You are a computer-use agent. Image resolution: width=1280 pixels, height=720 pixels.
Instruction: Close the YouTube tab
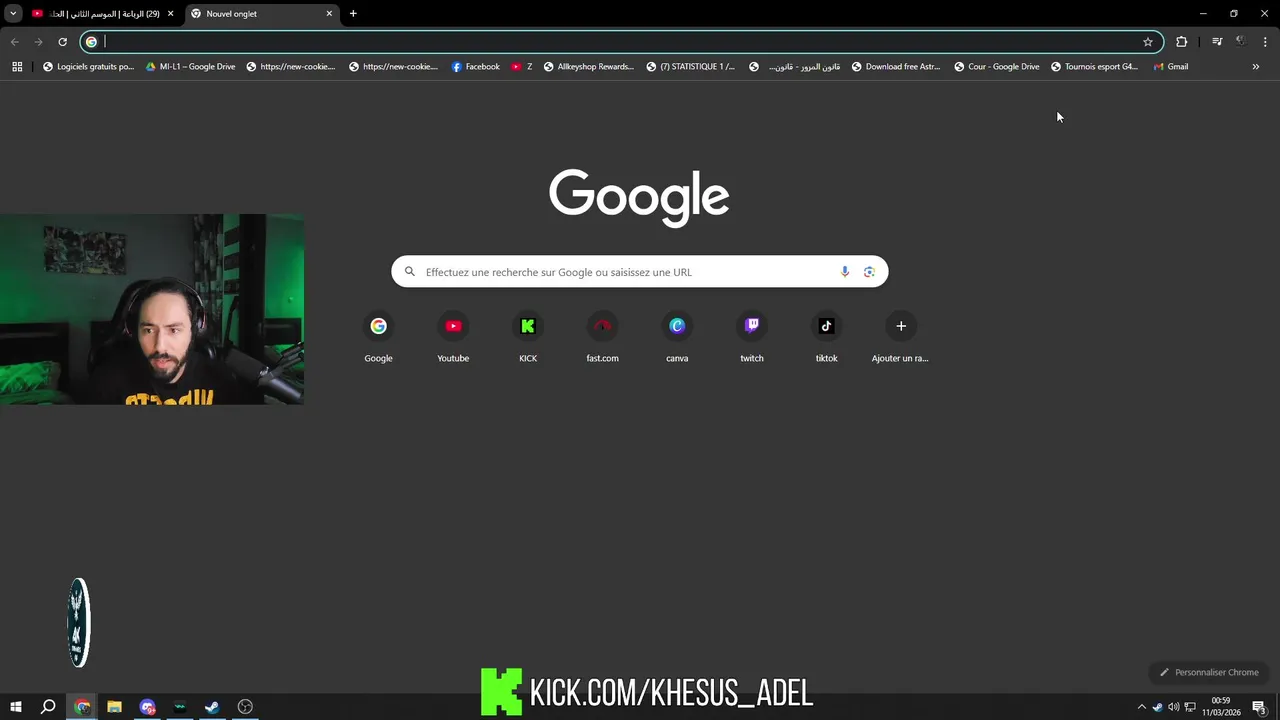[171, 14]
